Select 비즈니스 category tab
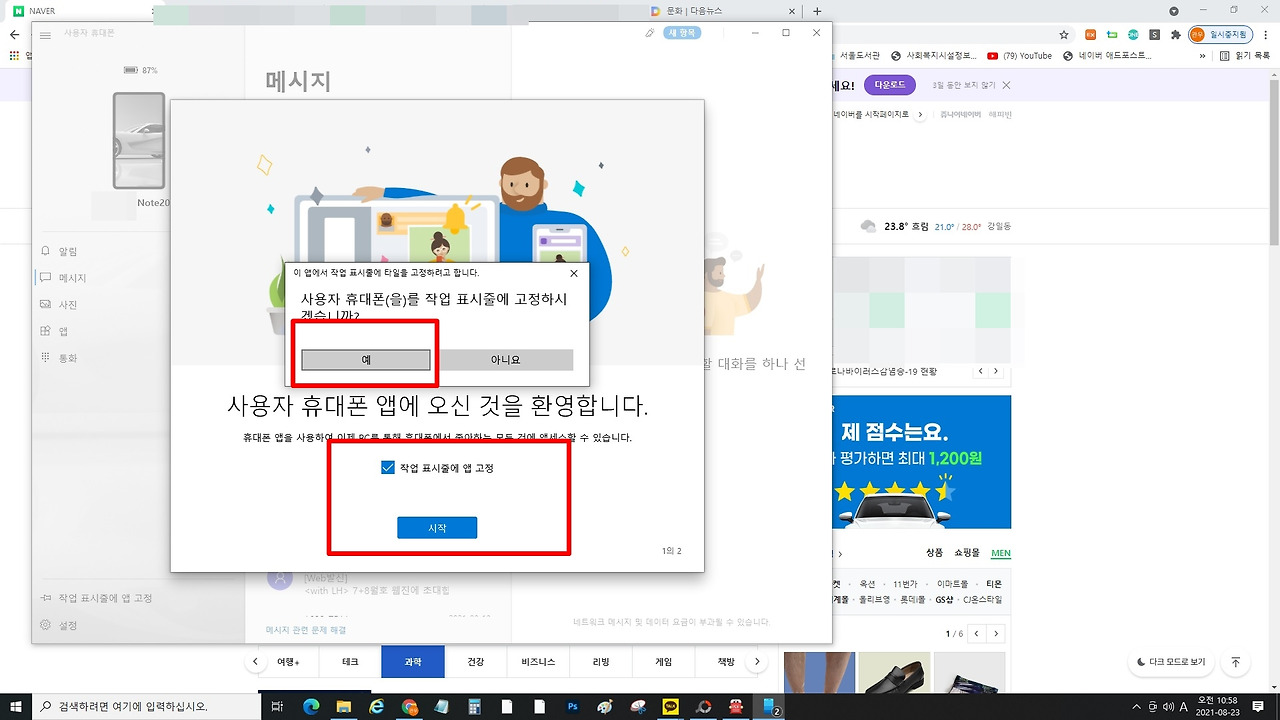Viewport: 1280px width, 720px height. pyautogui.click(x=538, y=662)
